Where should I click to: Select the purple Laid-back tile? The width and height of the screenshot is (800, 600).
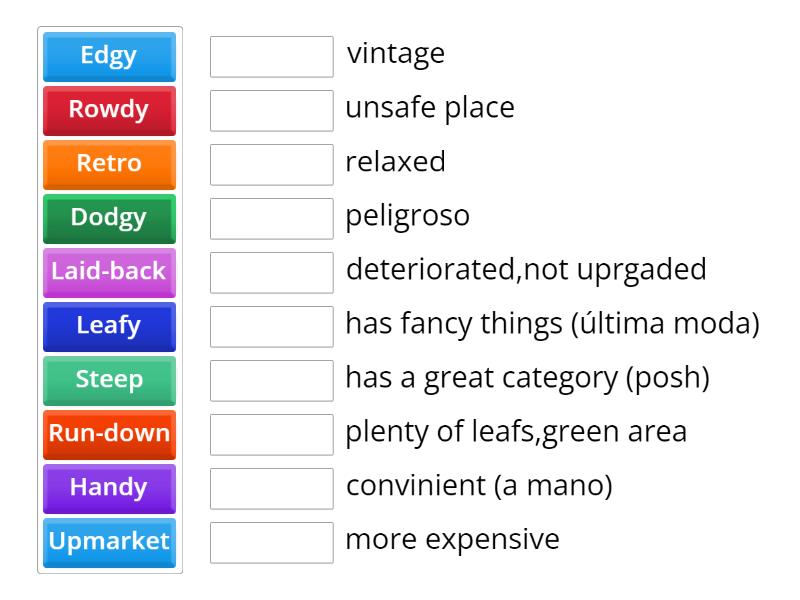109,272
